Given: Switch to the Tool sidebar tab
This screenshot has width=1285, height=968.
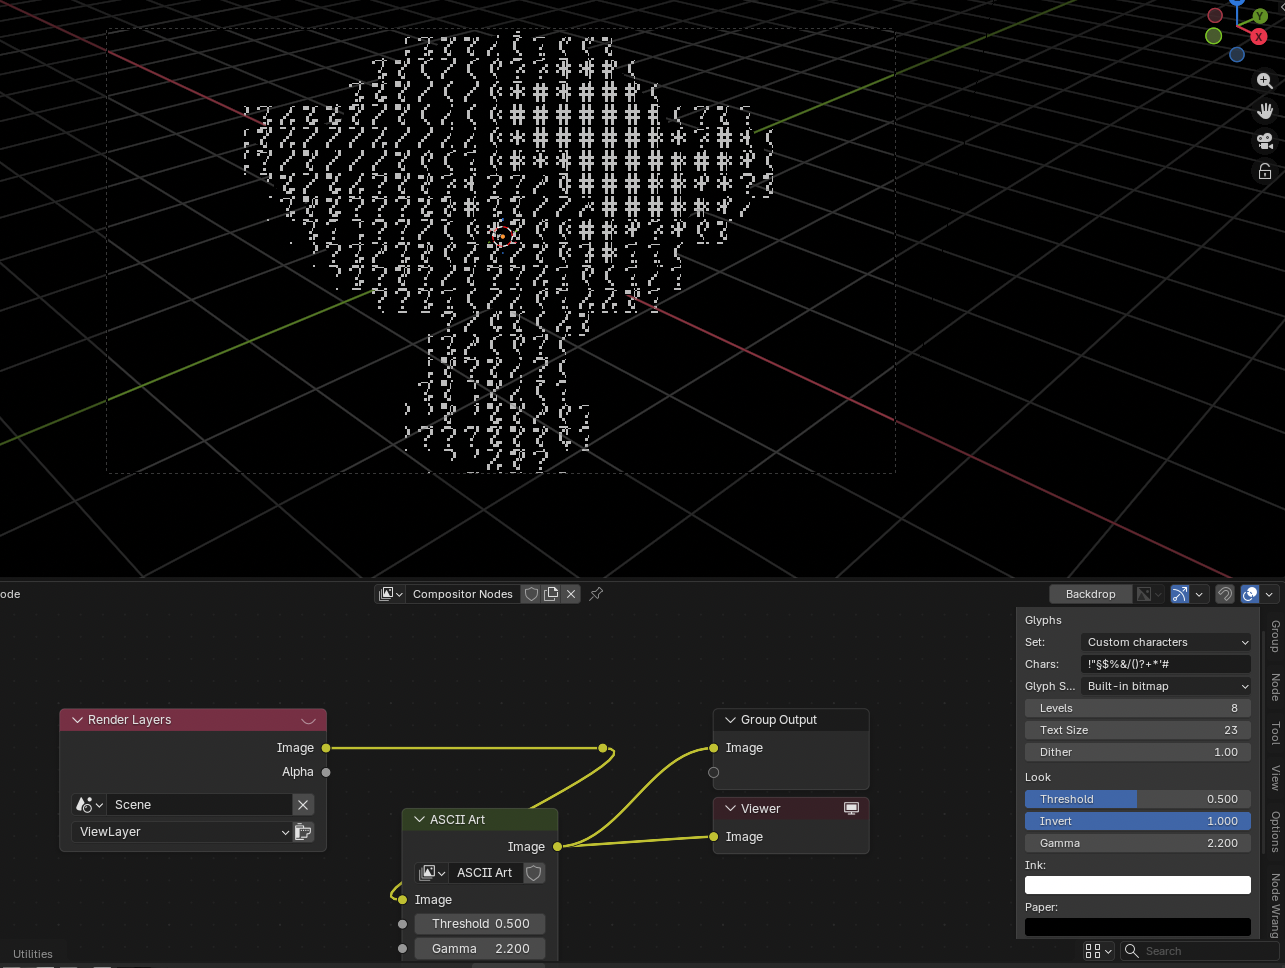Looking at the screenshot, I should pyautogui.click(x=1275, y=733).
